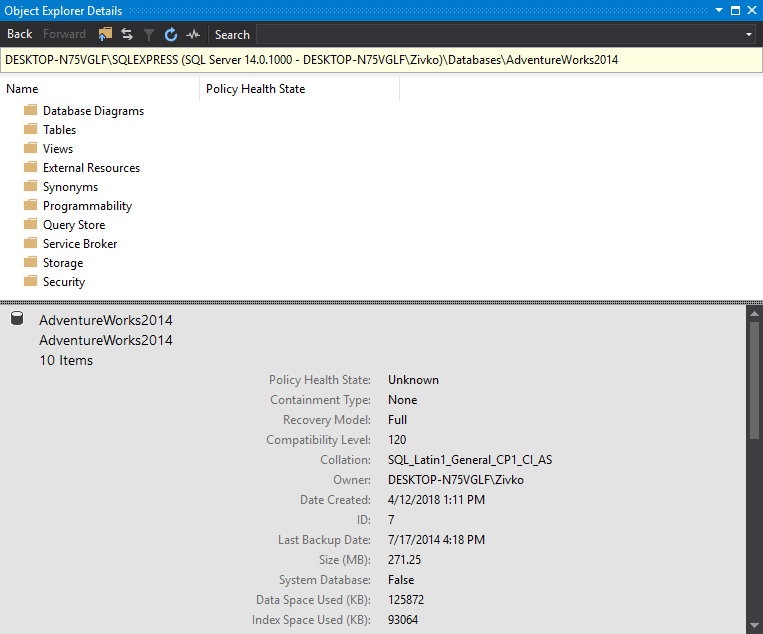Viewport: 763px width, 634px height.
Task: Click the System Database value 'False'
Action: click(401, 580)
